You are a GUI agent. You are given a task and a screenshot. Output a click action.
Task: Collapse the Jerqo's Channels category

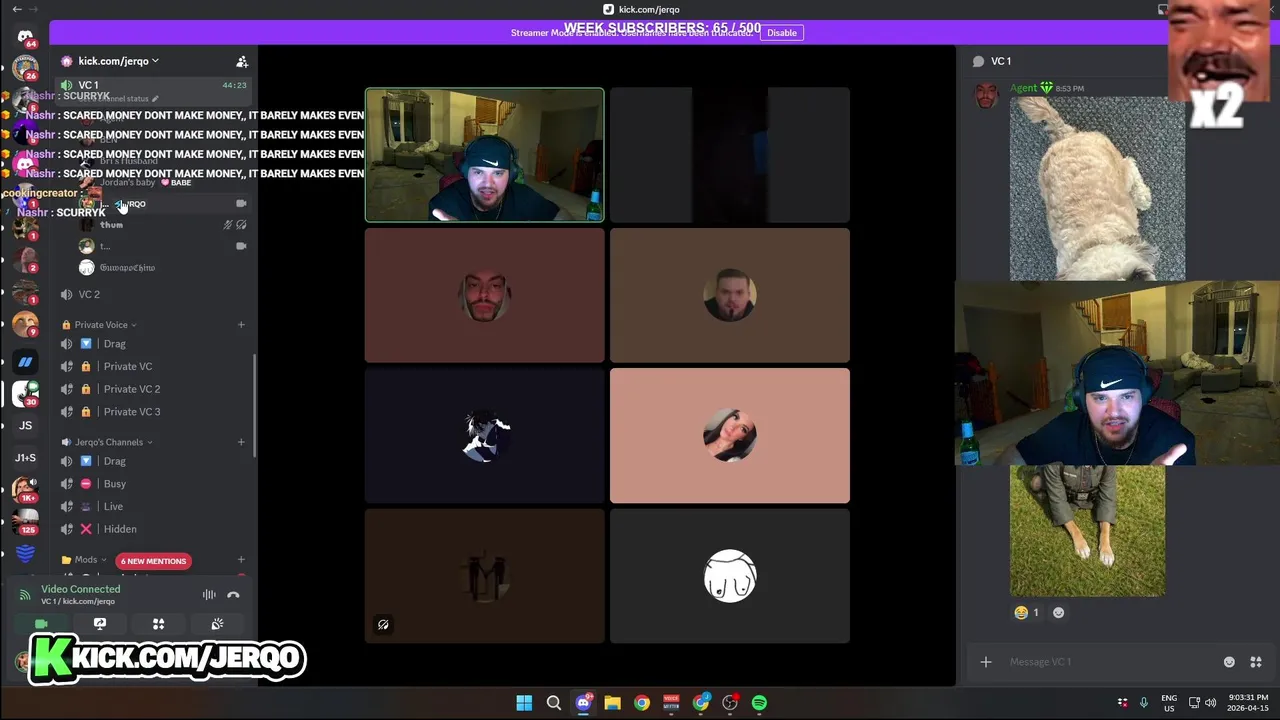[108, 442]
